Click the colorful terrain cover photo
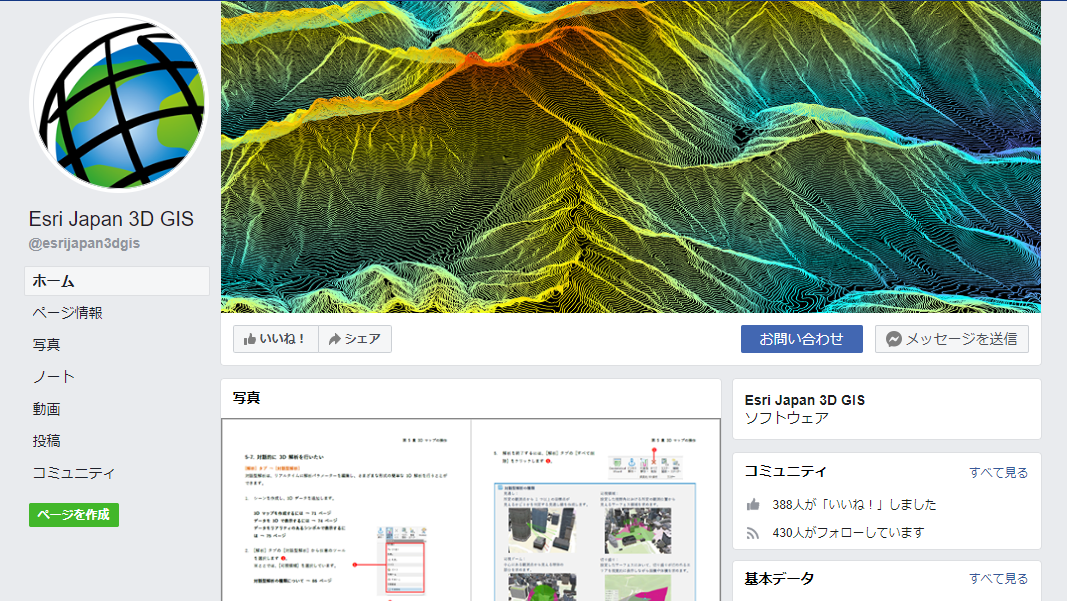The image size is (1067, 601). (630, 157)
